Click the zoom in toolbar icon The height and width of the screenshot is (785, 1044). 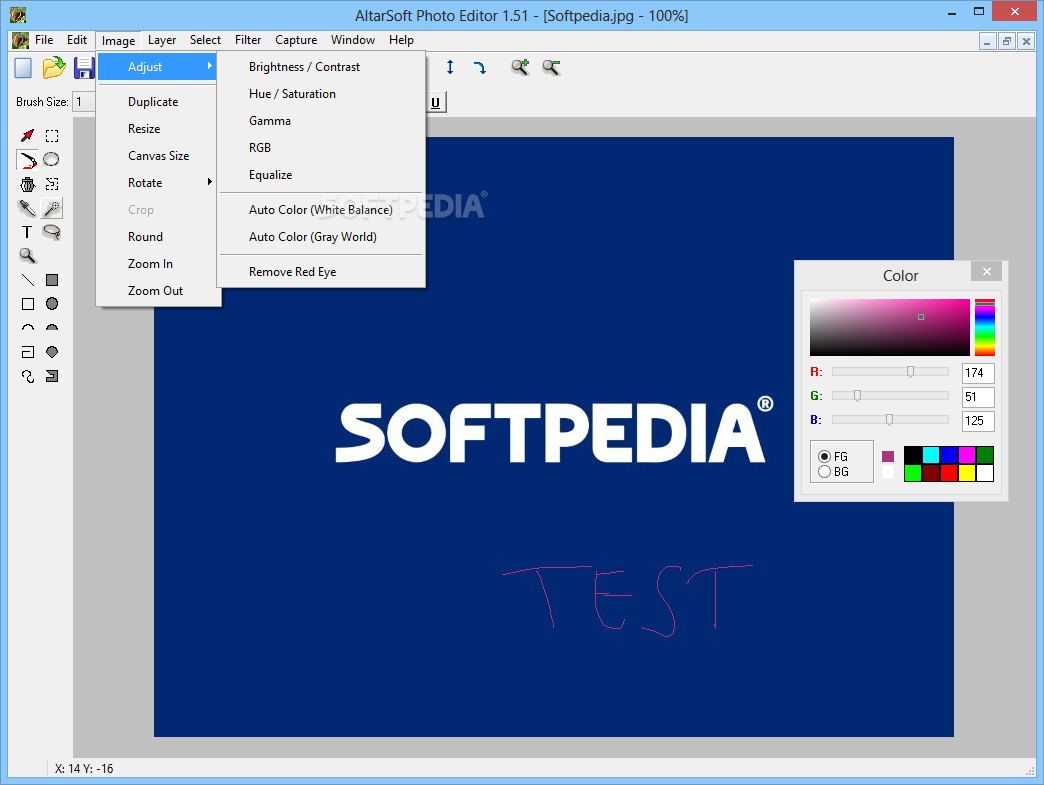click(520, 67)
